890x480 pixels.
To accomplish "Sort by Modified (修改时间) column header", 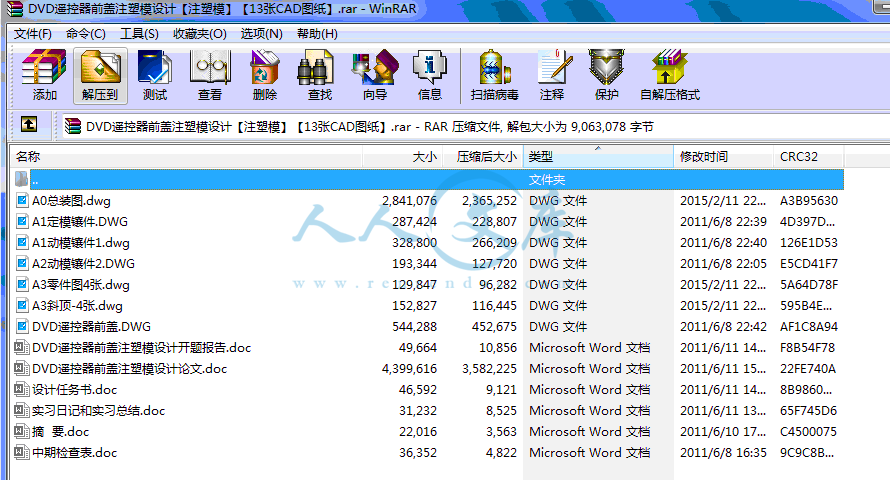I will (723, 157).
